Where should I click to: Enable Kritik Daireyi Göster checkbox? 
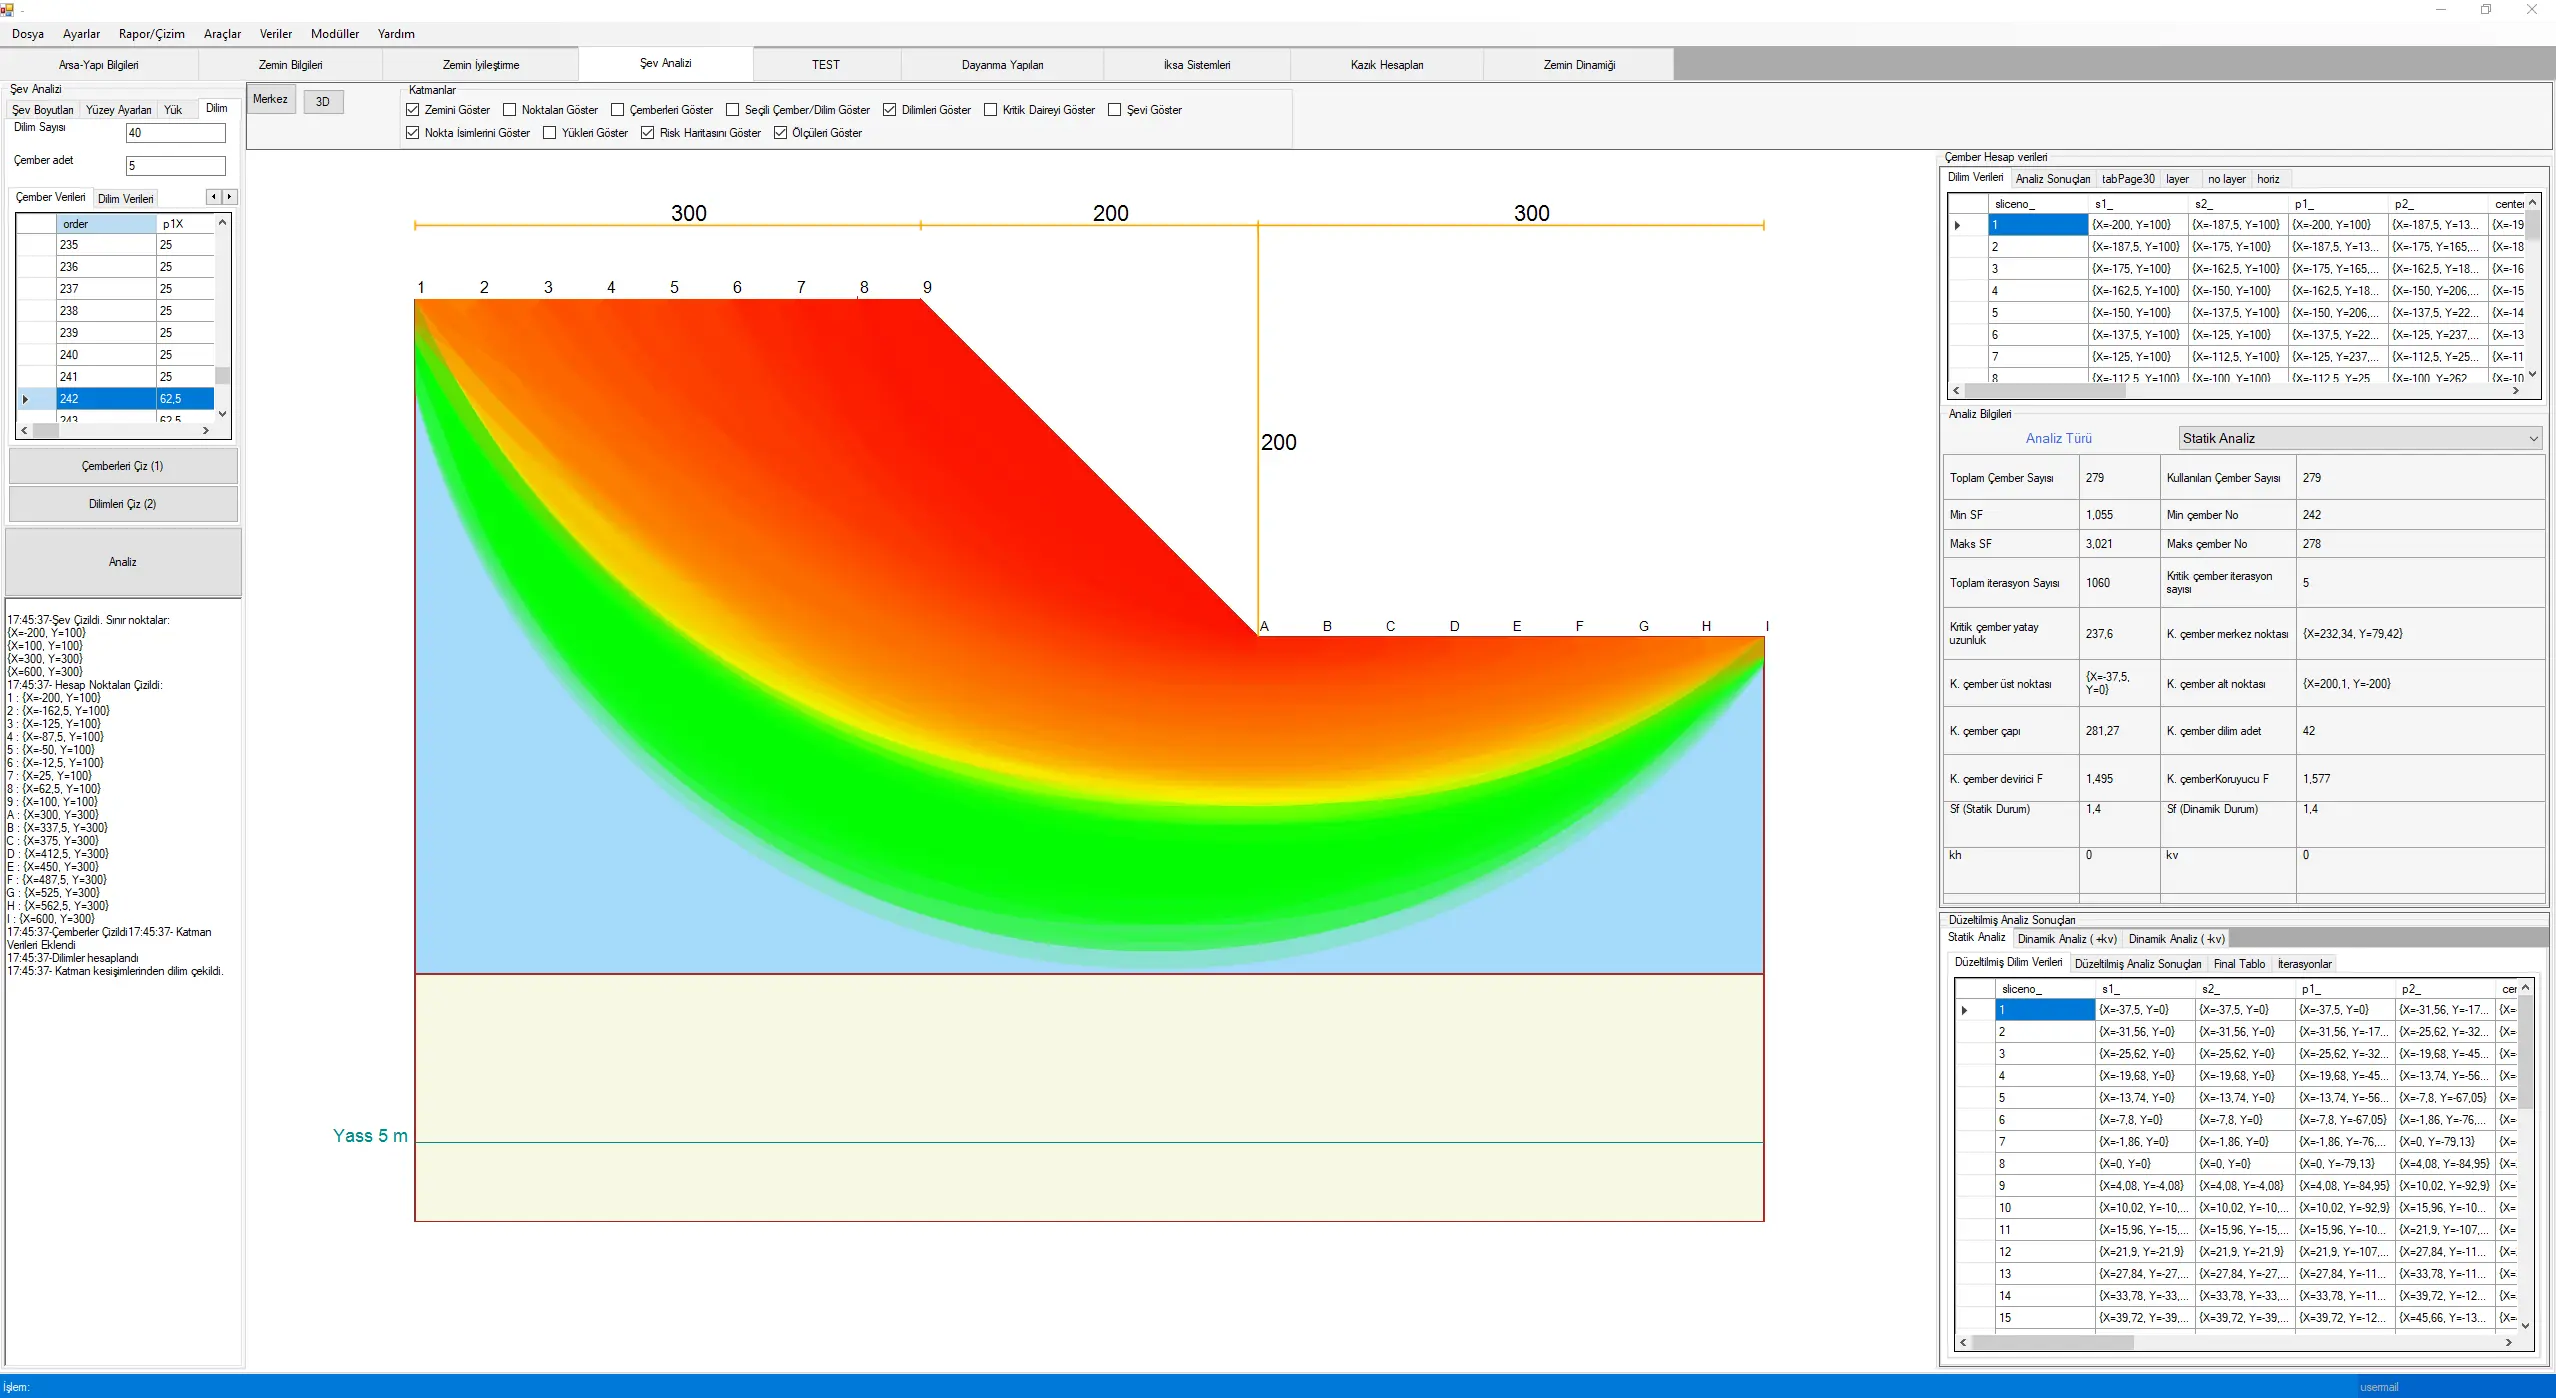coord(991,110)
